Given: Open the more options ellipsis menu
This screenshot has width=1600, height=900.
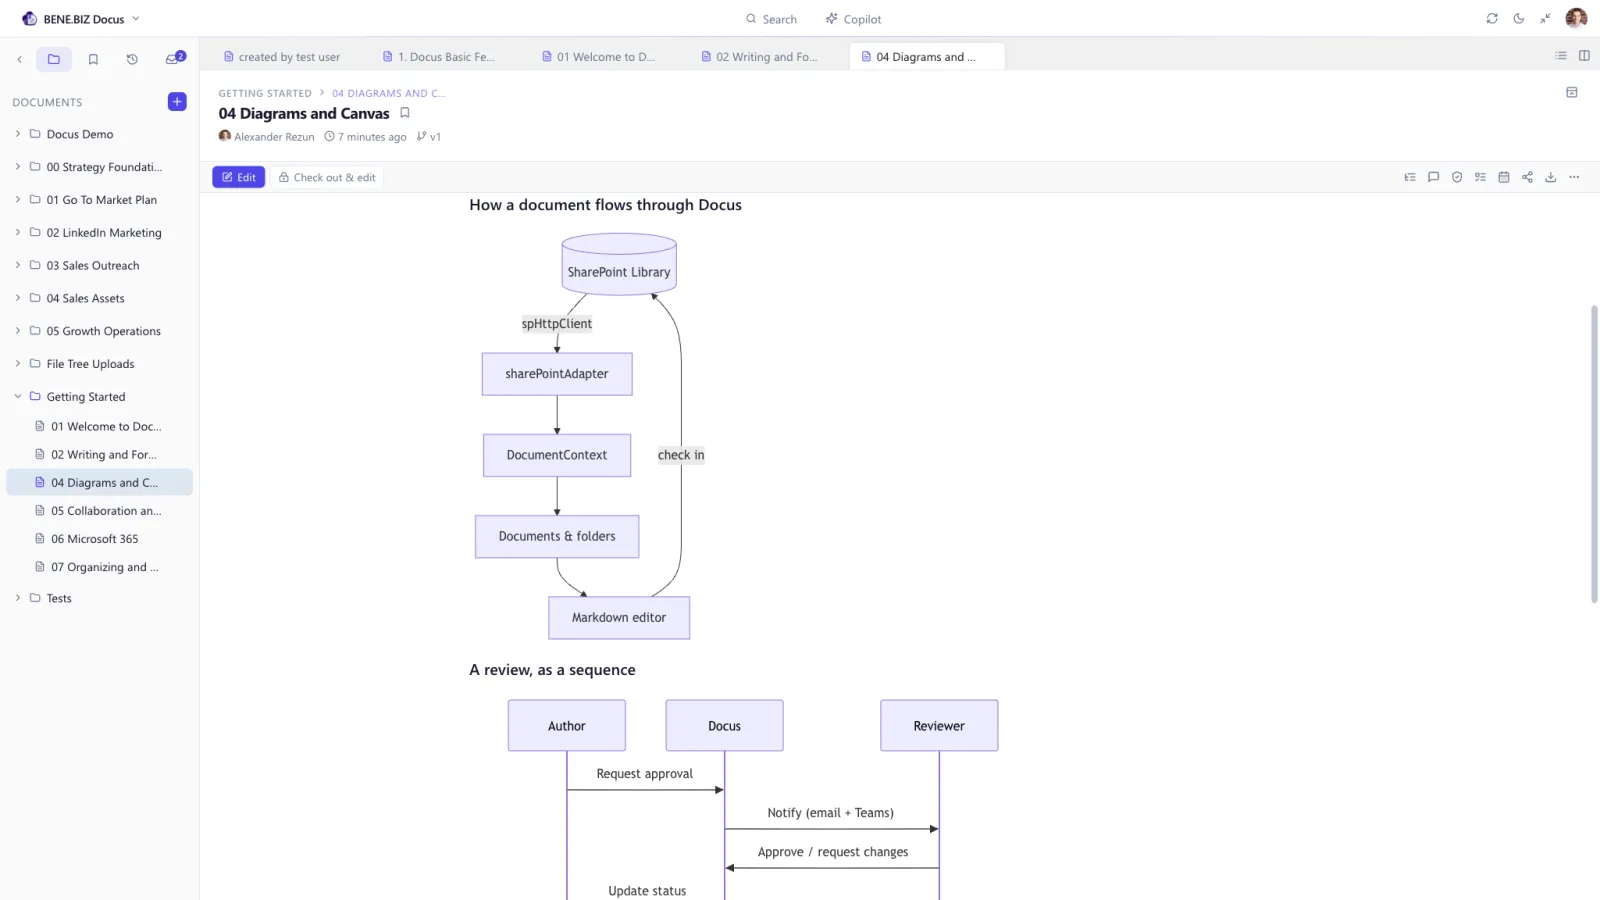Looking at the screenshot, I should [1574, 177].
